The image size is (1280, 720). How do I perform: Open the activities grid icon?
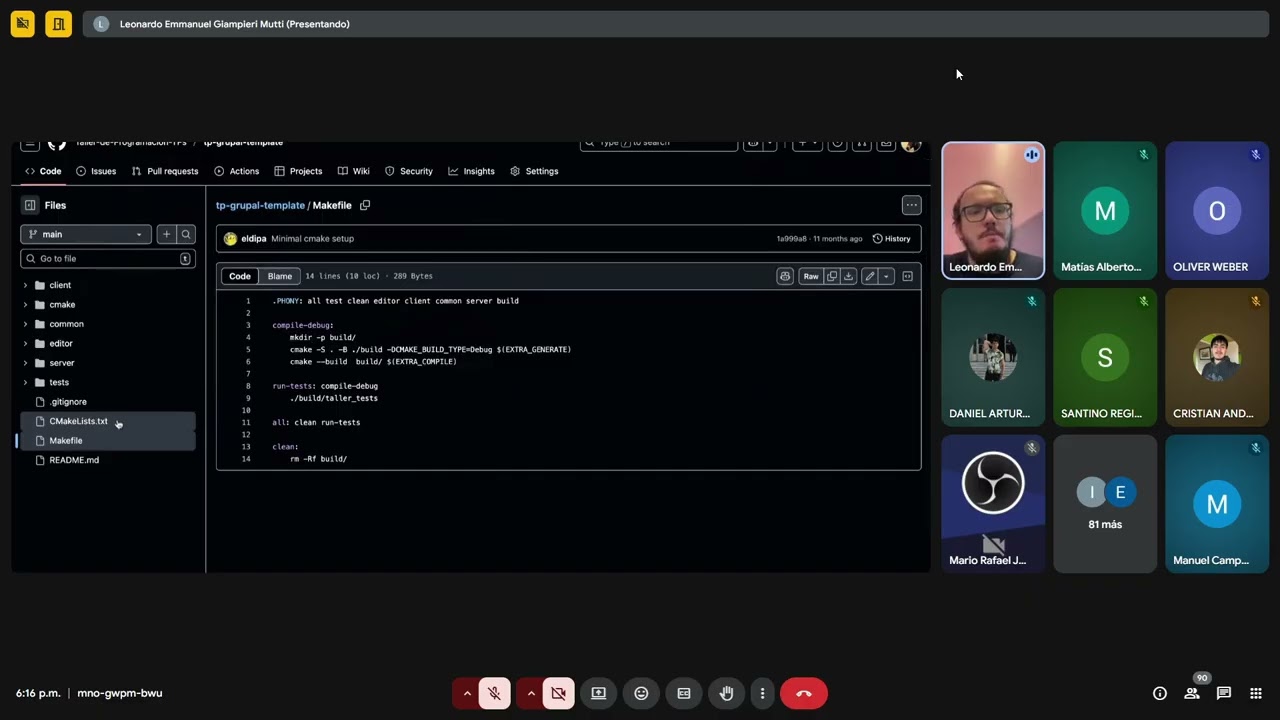point(1256,693)
